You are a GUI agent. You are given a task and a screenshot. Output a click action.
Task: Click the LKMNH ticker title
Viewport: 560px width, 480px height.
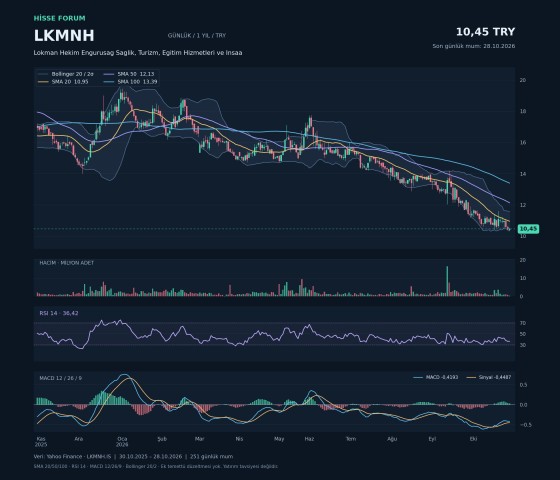coord(64,36)
